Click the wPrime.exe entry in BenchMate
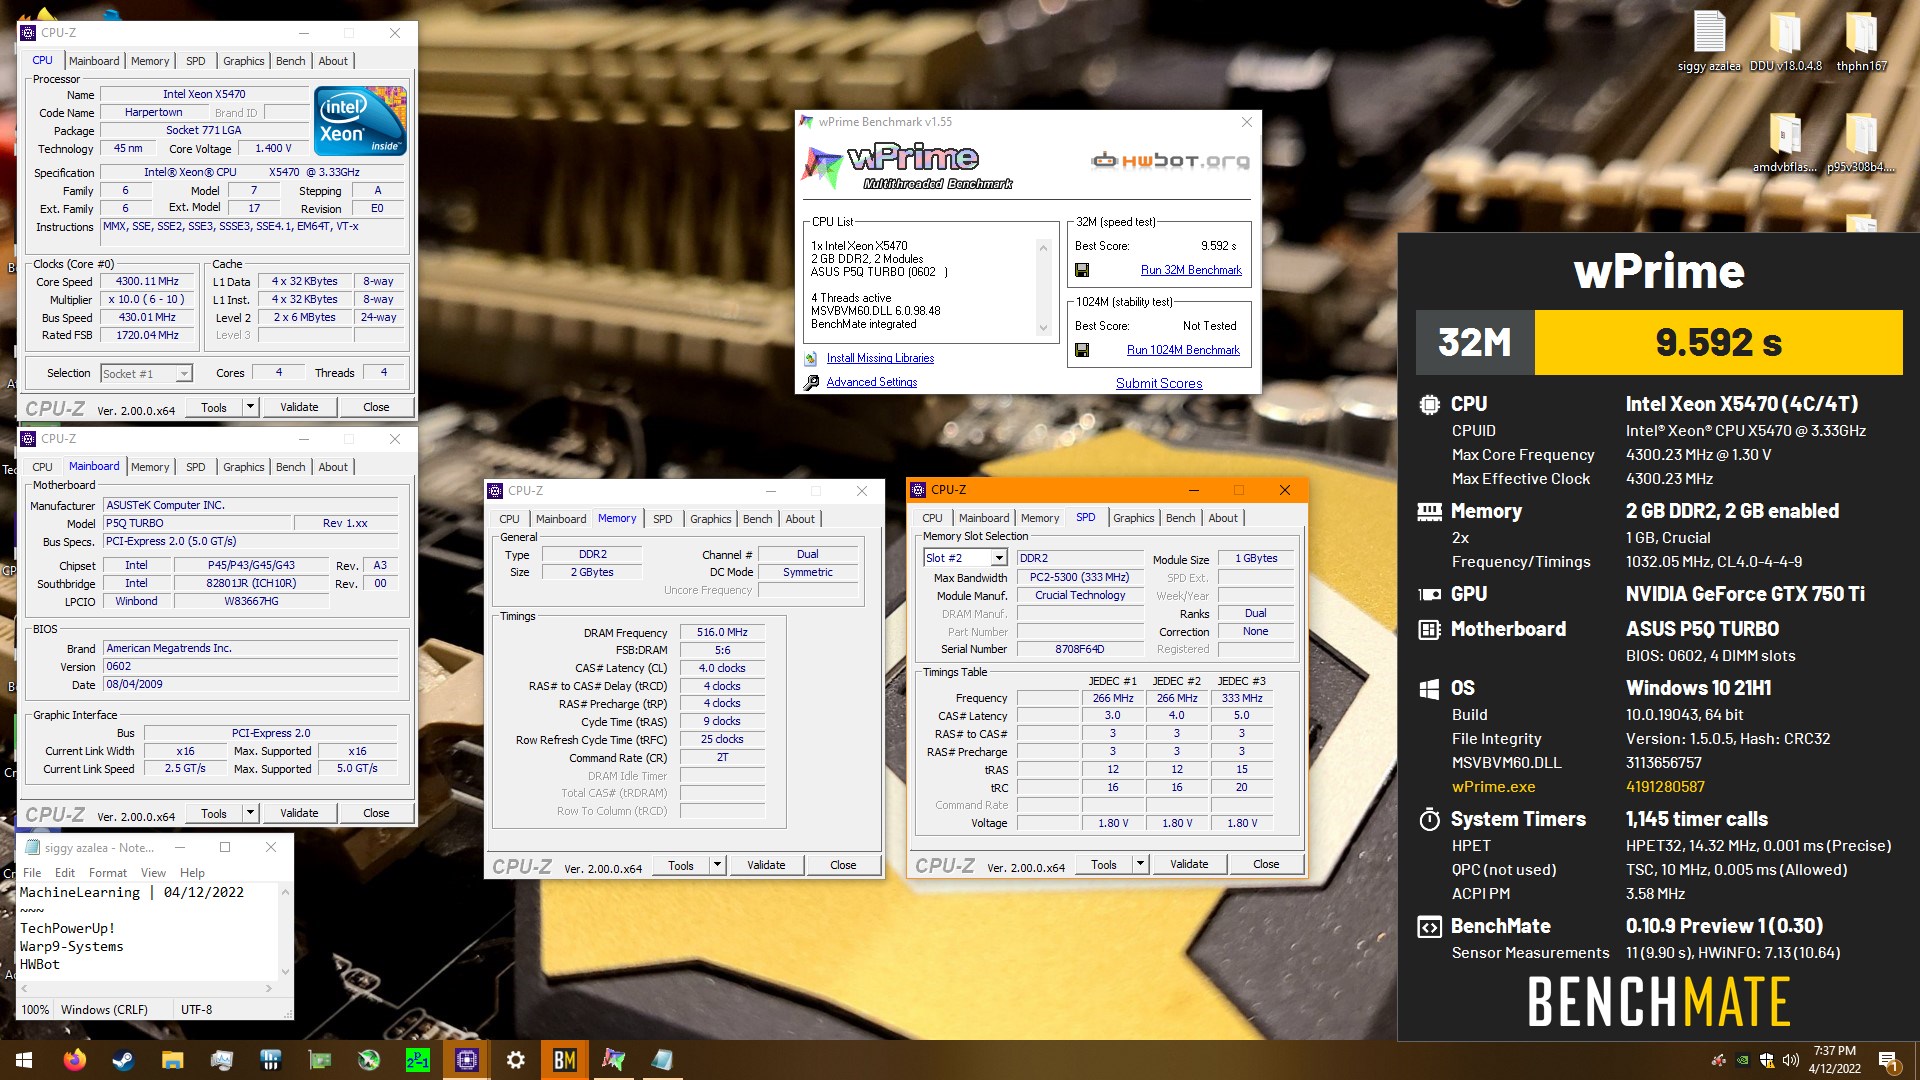This screenshot has height=1080, width=1920. [1493, 787]
